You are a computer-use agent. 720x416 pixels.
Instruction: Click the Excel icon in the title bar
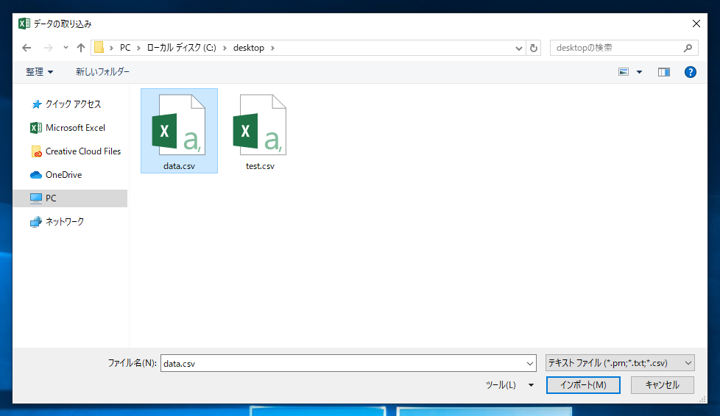pos(24,23)
